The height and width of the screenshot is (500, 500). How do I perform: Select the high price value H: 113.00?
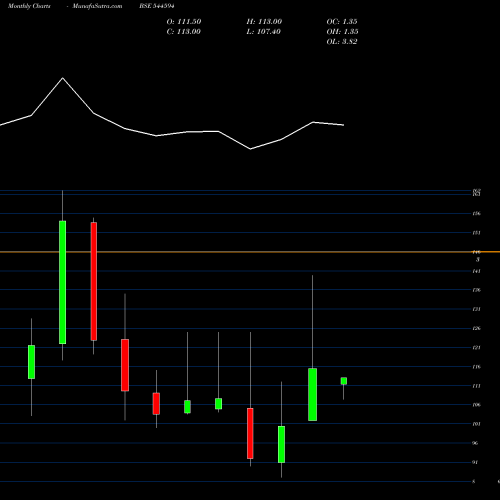pos(264,22)
